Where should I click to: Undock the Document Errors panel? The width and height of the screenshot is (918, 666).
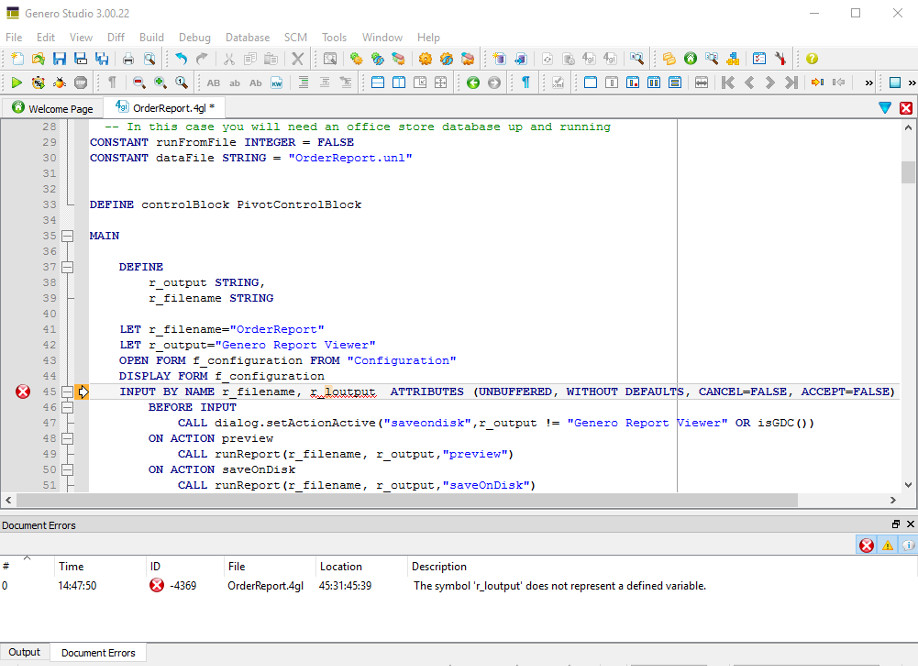pos(896,523)
